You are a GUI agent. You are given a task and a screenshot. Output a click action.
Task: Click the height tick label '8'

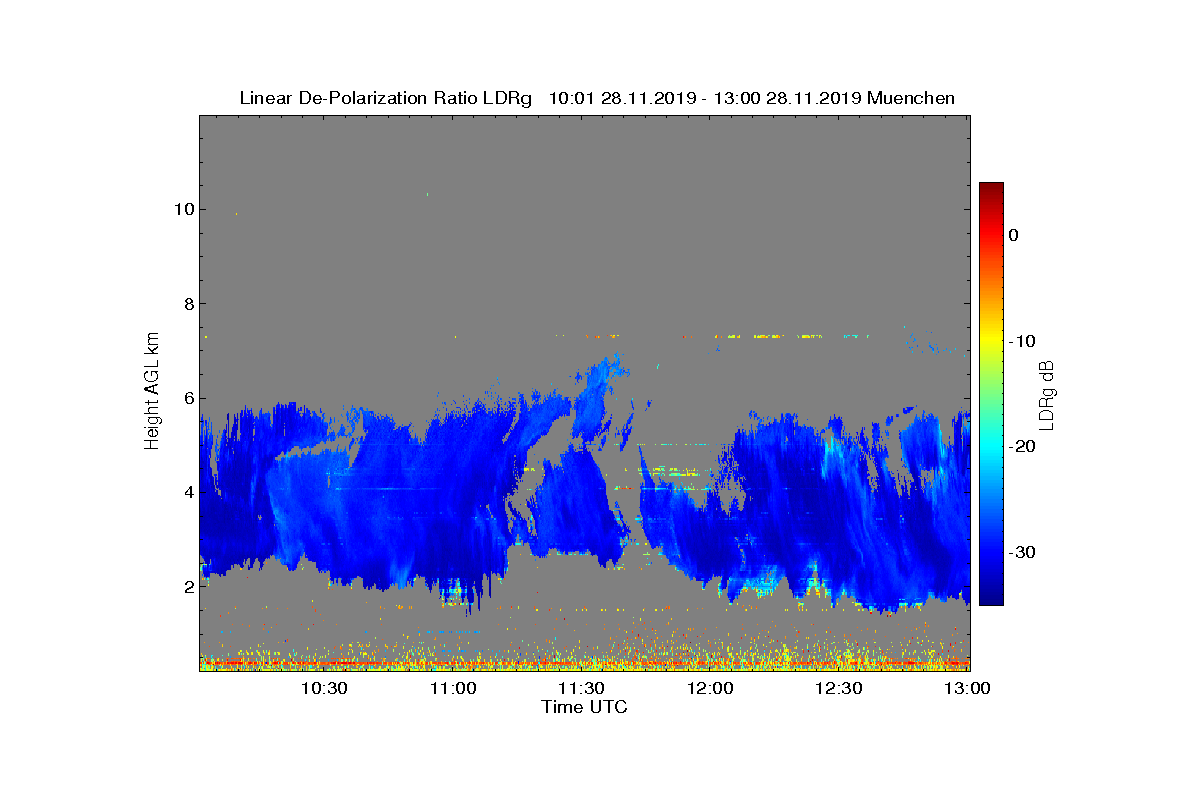pos(187,304)
